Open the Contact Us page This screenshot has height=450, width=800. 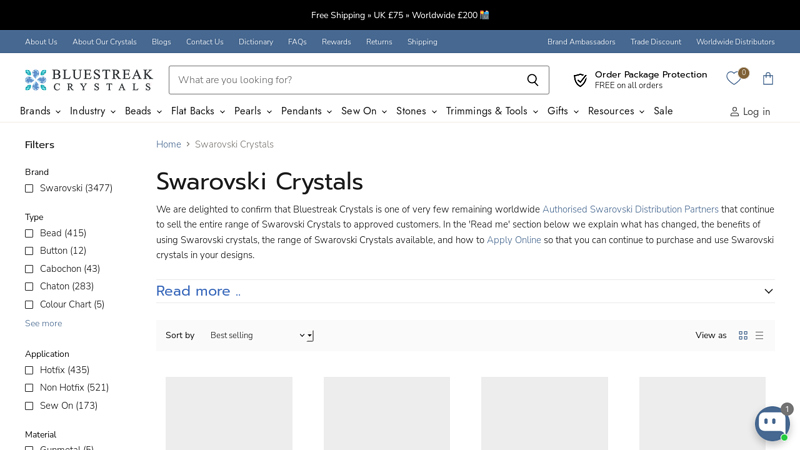click(205, 42)
